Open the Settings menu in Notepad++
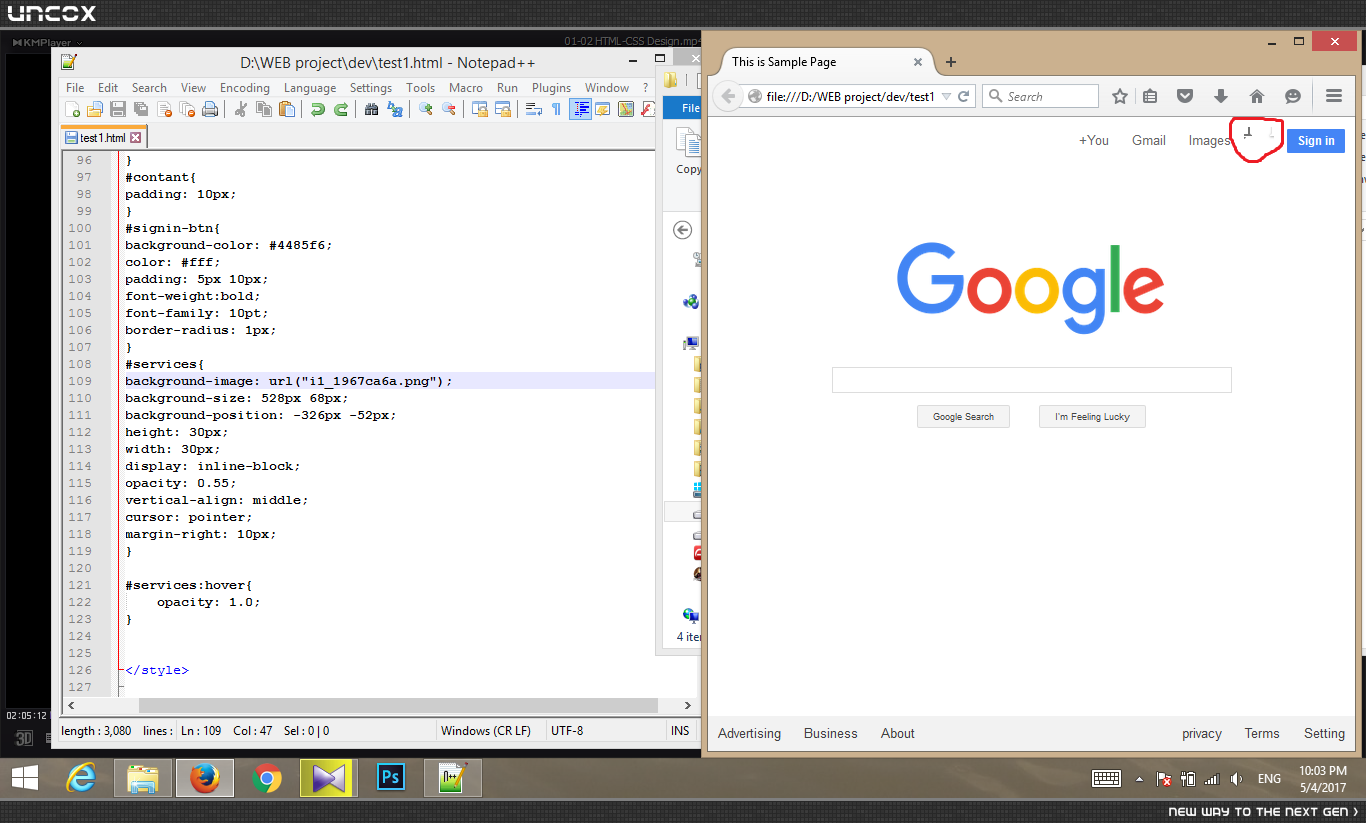1366x823 pixels. (x=371, y=88)
